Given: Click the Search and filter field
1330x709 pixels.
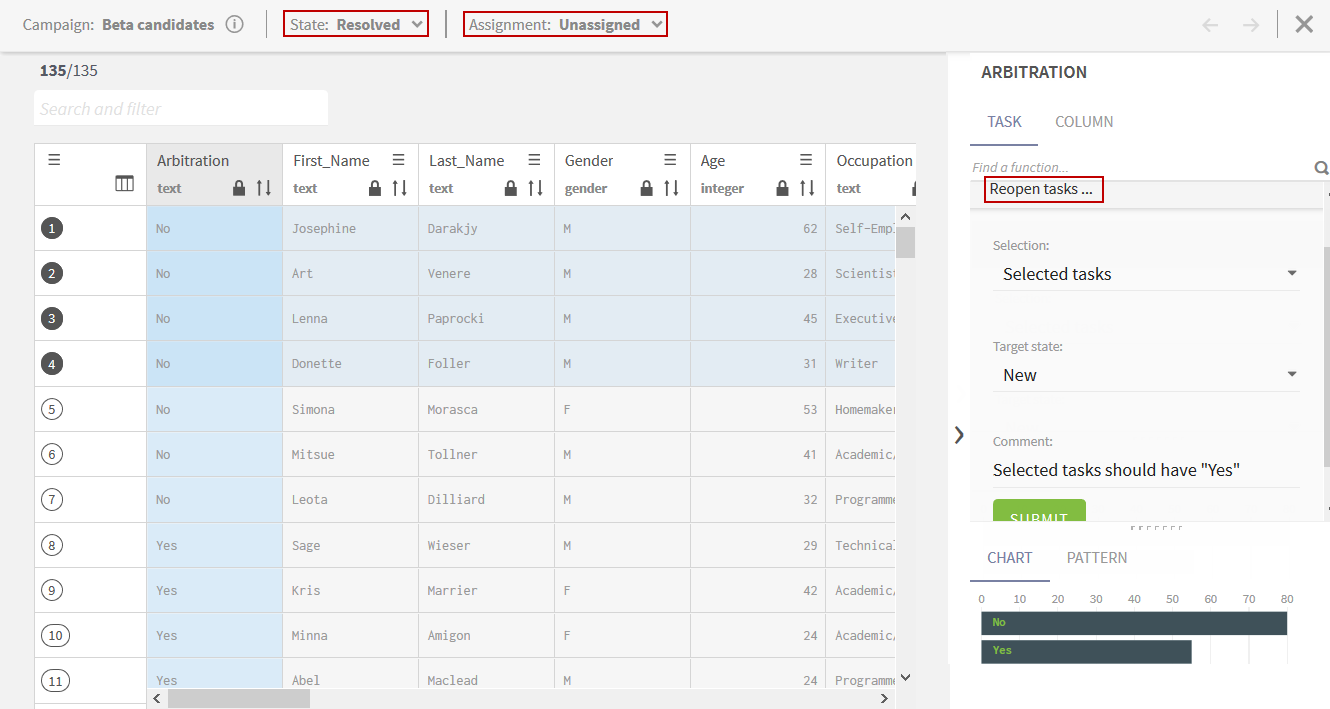Looking at the screenshot, I should tap(181, 108).
